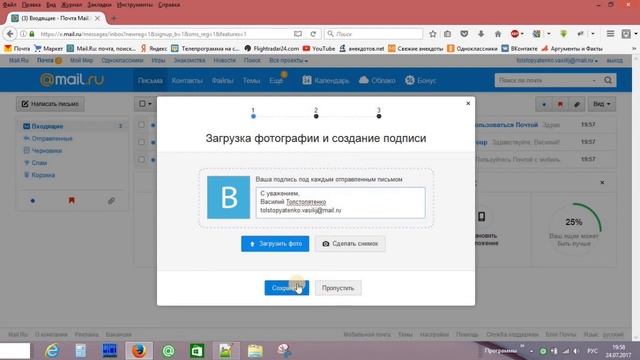Filter by flagged using red bookmark icon in sidebar
This screenshot has width=640, height=360.
(x=71, y=200)
